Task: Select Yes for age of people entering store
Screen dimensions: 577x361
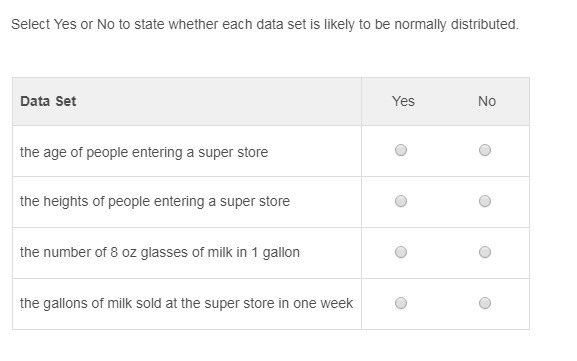Action: pos(401,150)
